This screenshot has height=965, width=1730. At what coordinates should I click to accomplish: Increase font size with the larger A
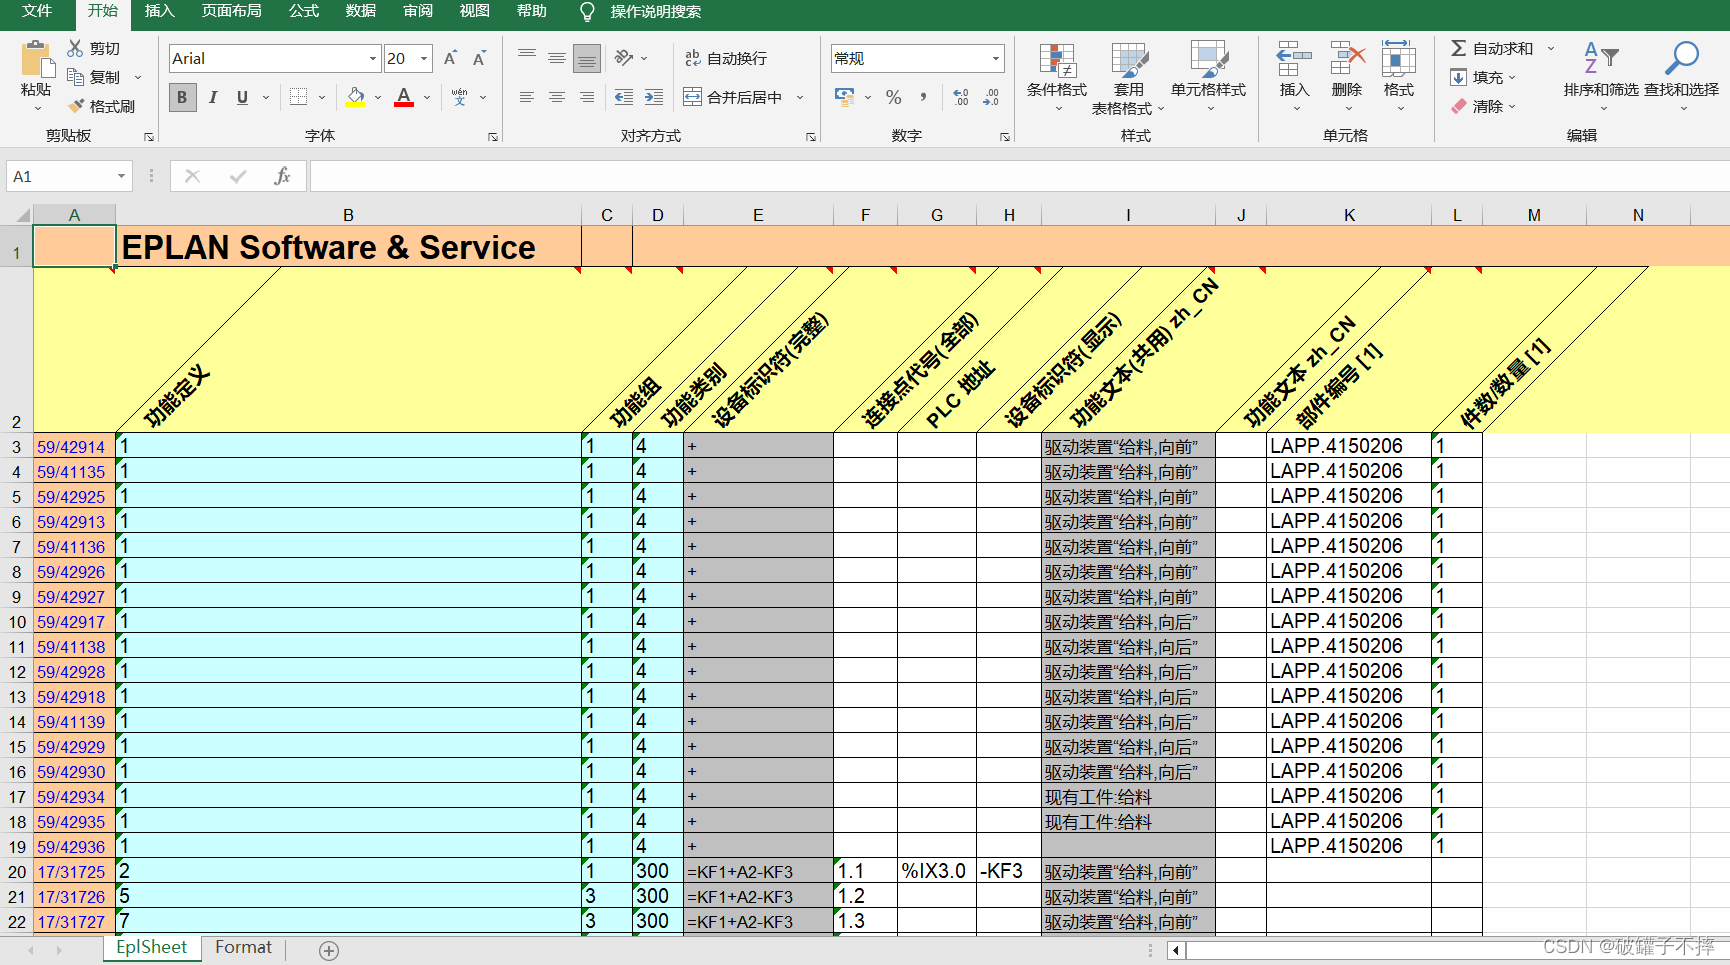(x=450, y=58)
